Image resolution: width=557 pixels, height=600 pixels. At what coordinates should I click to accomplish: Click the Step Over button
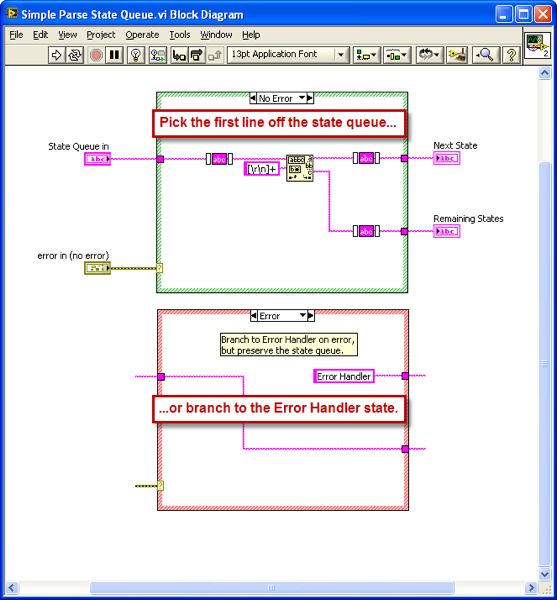(197, 55)
